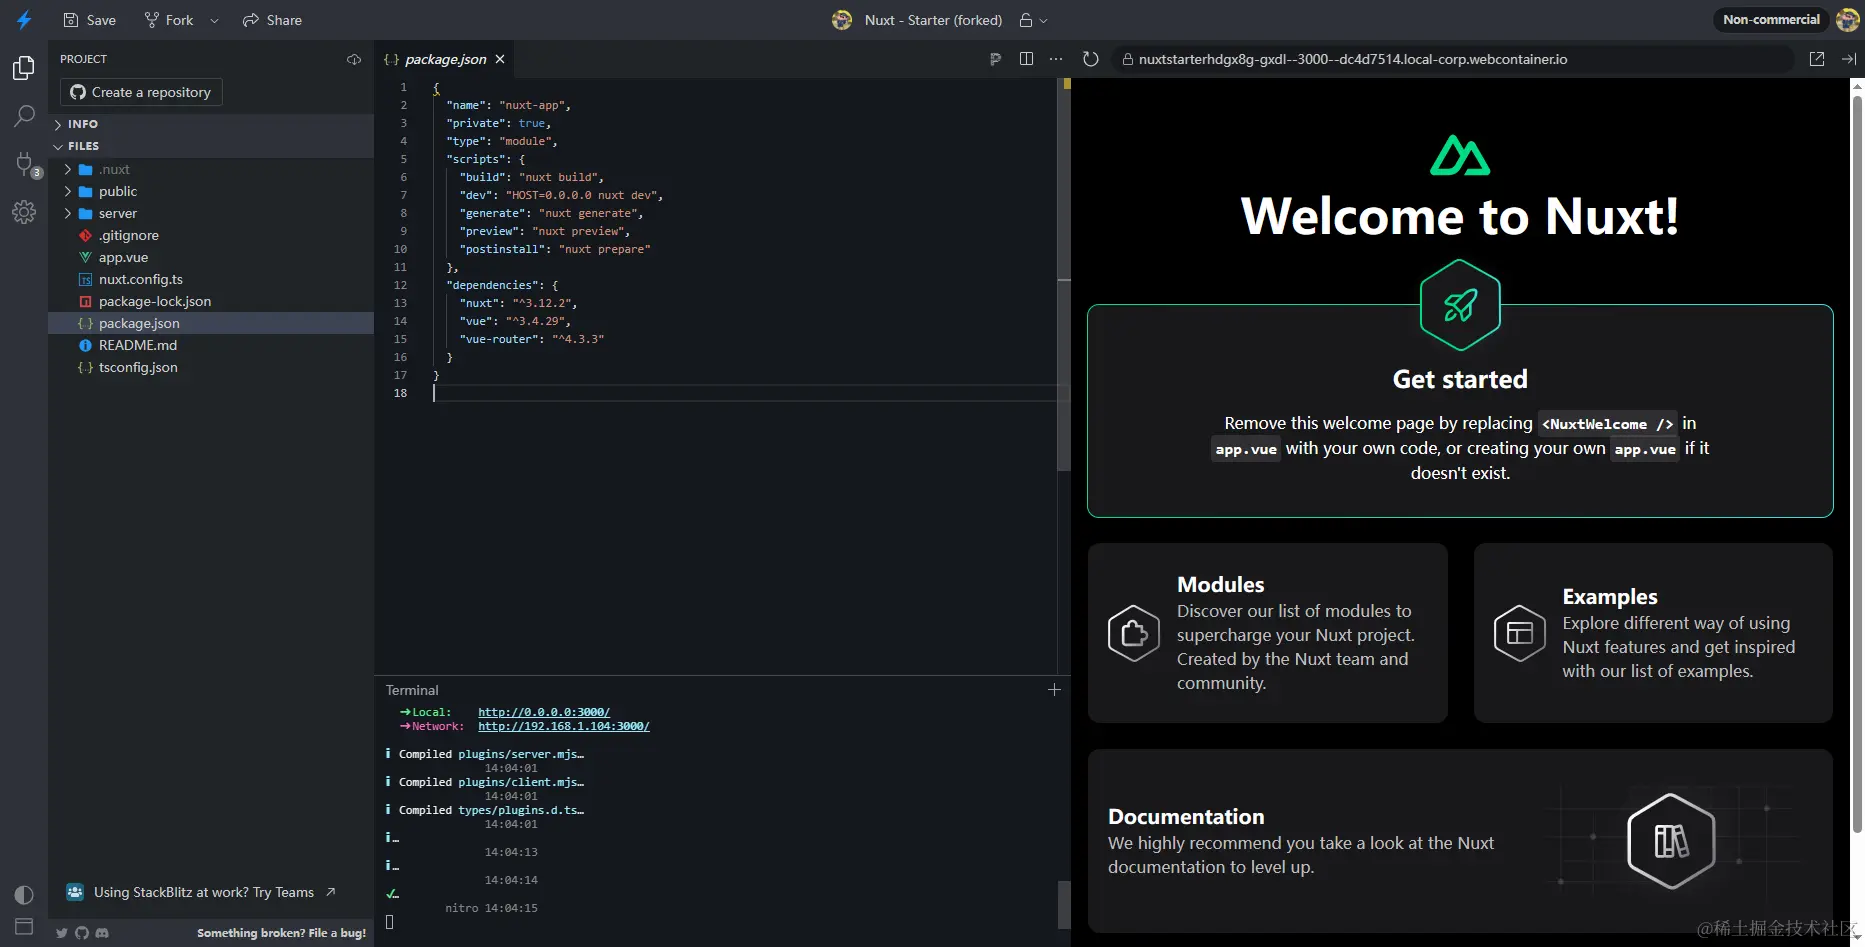Click the editor format/prettify icon
Viewport: 1865px width, 947px height.
[x=995, y=59]
